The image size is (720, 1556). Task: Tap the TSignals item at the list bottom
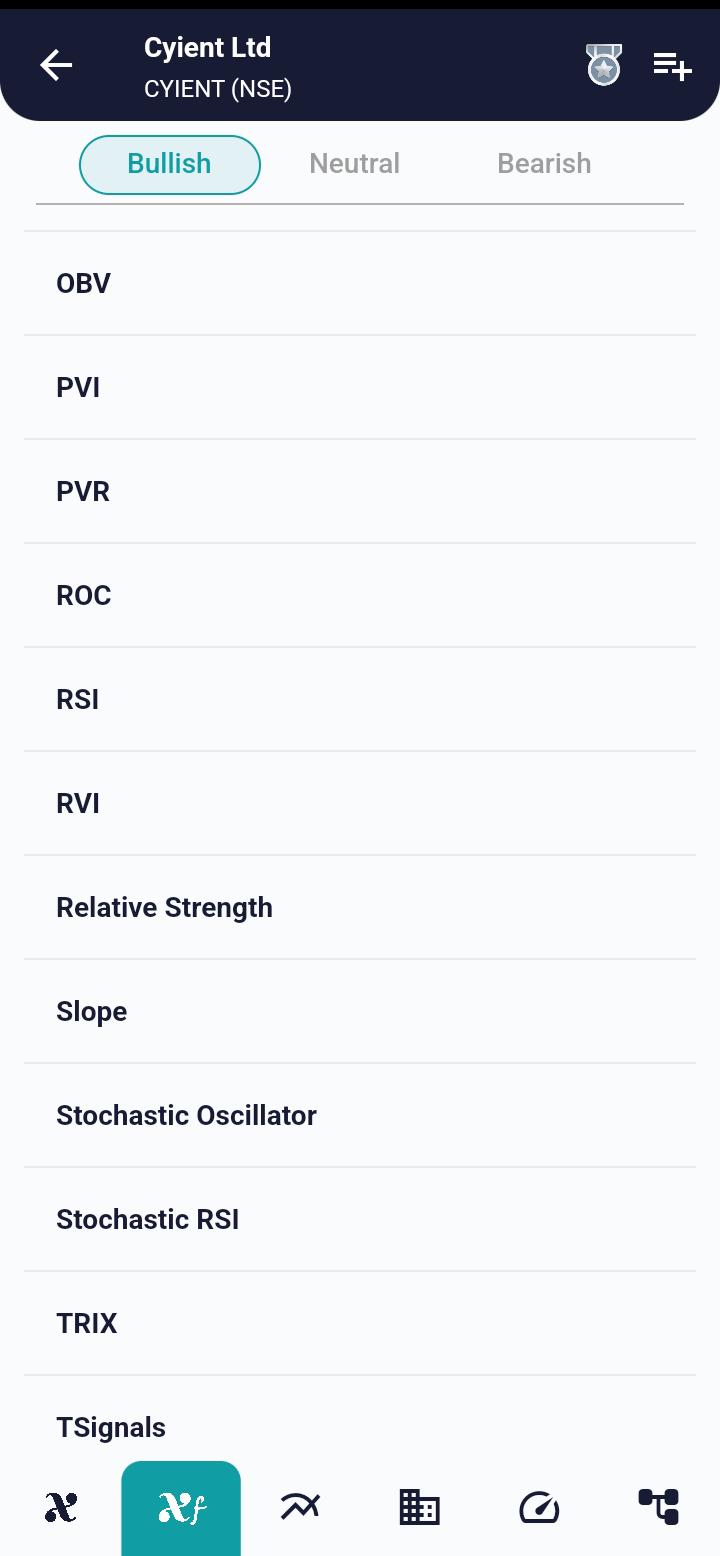[x=360, y=1427]
